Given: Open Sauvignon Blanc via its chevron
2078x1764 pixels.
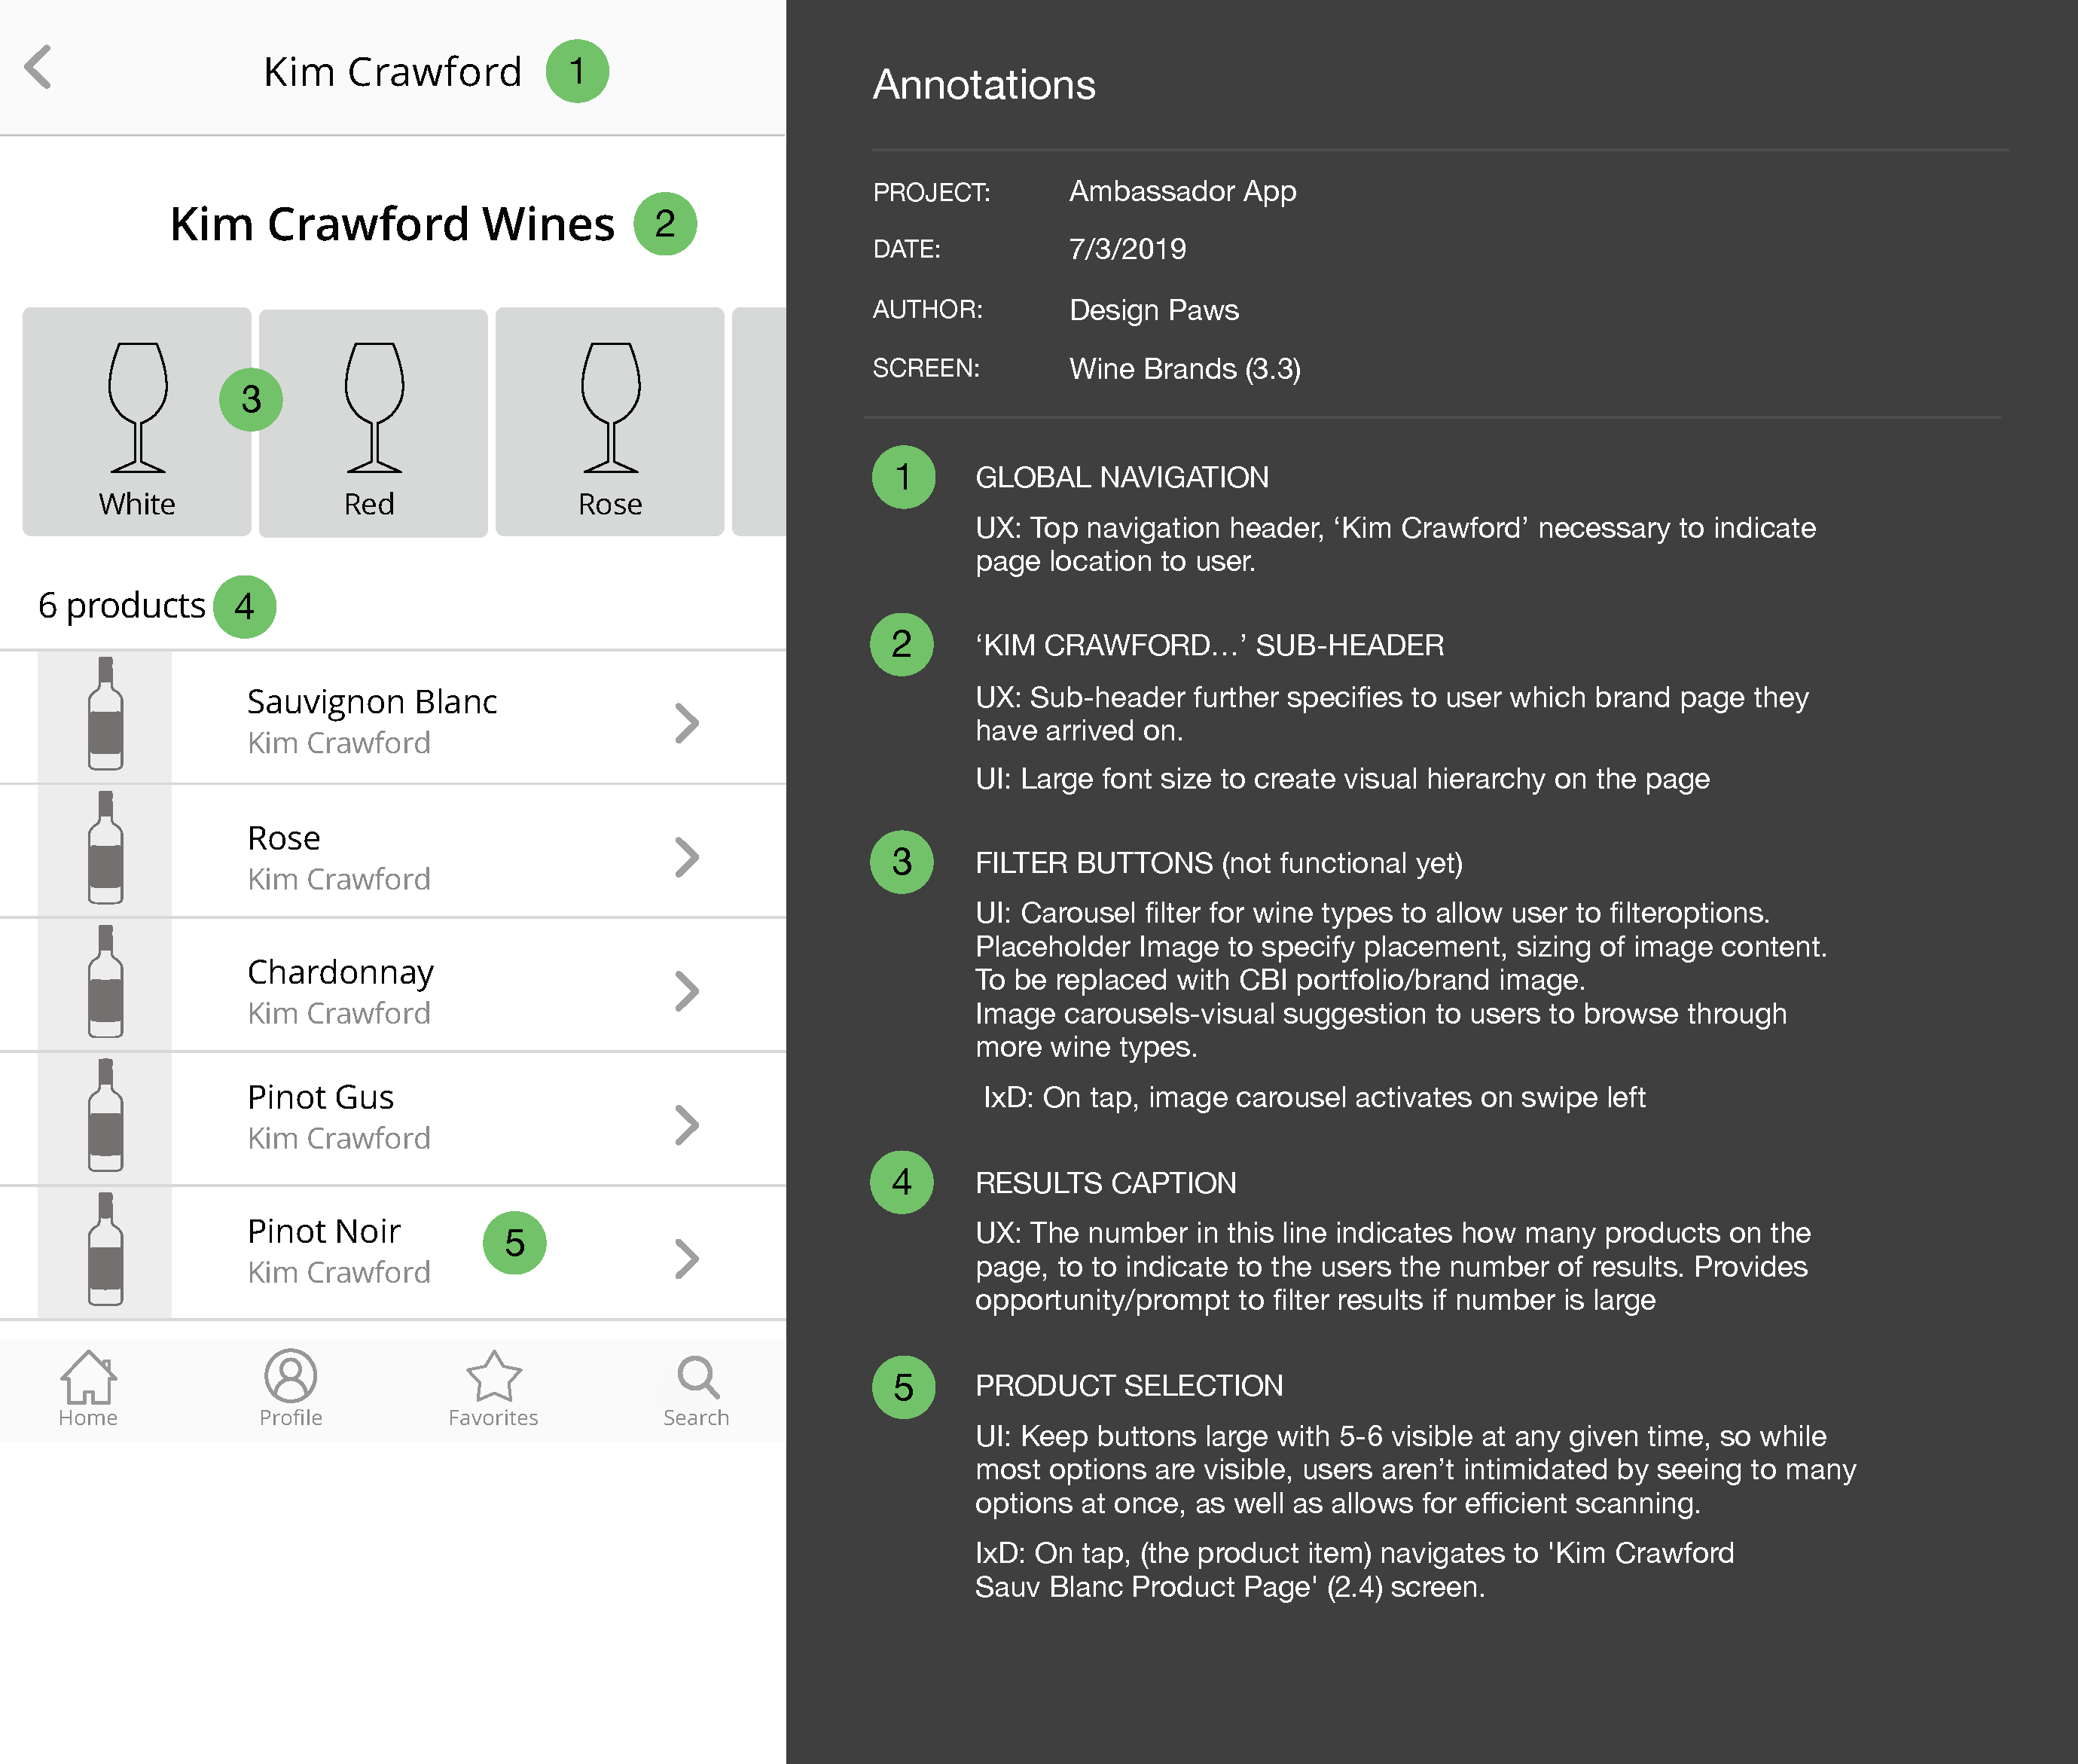Looking at the screenshot, I should [686, 723].
